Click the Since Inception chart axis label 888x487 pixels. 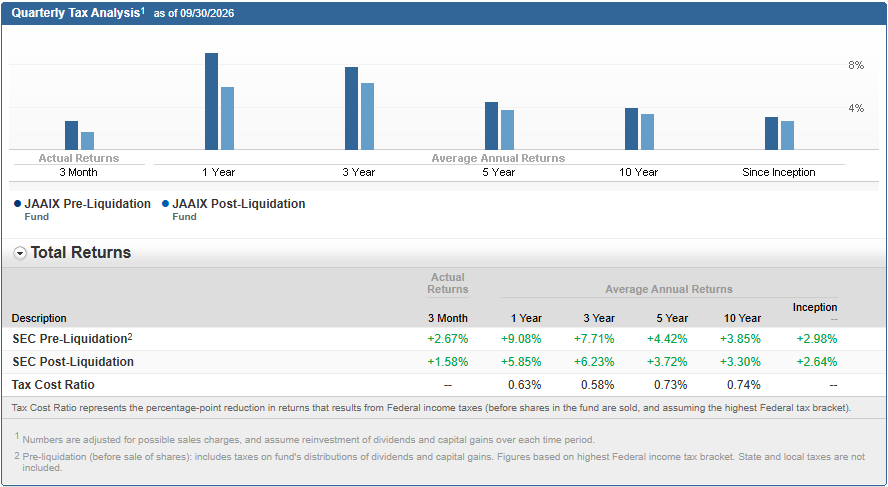pyautogui.click(x=779, y=172)
